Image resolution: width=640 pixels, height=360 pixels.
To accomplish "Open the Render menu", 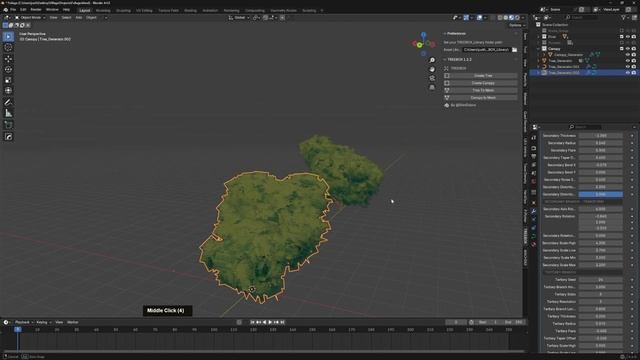I will click(x=36, y=9).
